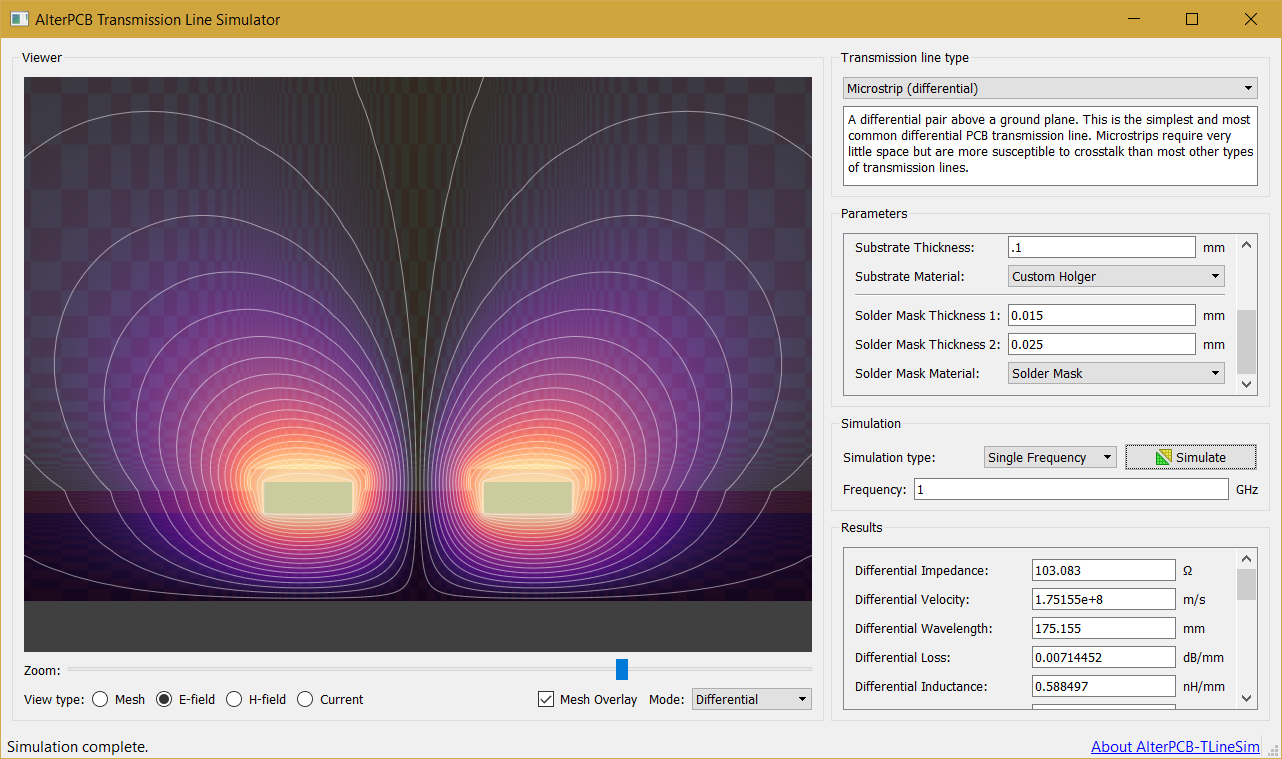Click the AlterPCB app icon in title bar

coord(18,19)
